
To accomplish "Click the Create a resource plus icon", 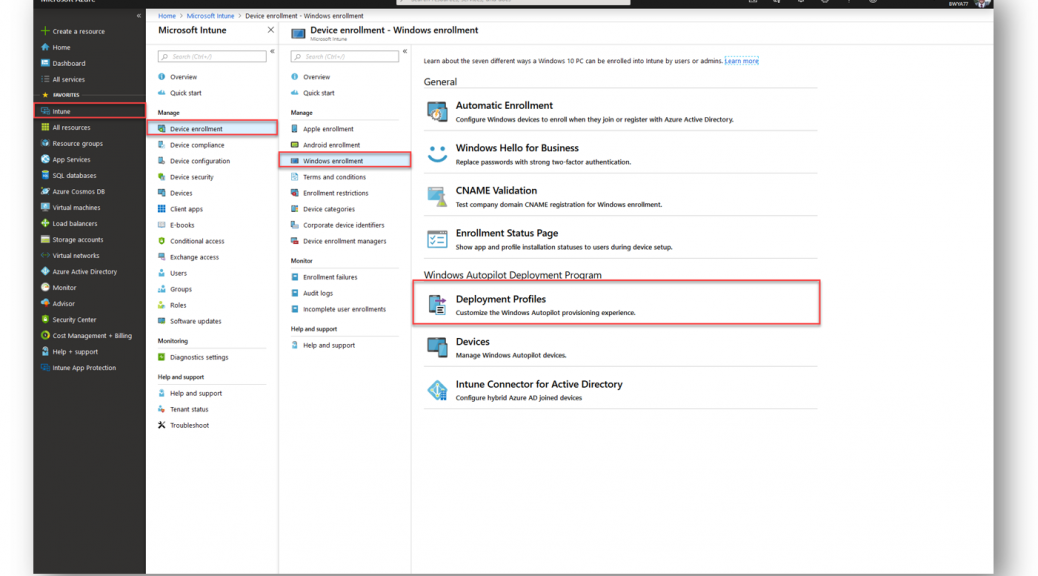I will pyautogui.click(x=45, y=31).
